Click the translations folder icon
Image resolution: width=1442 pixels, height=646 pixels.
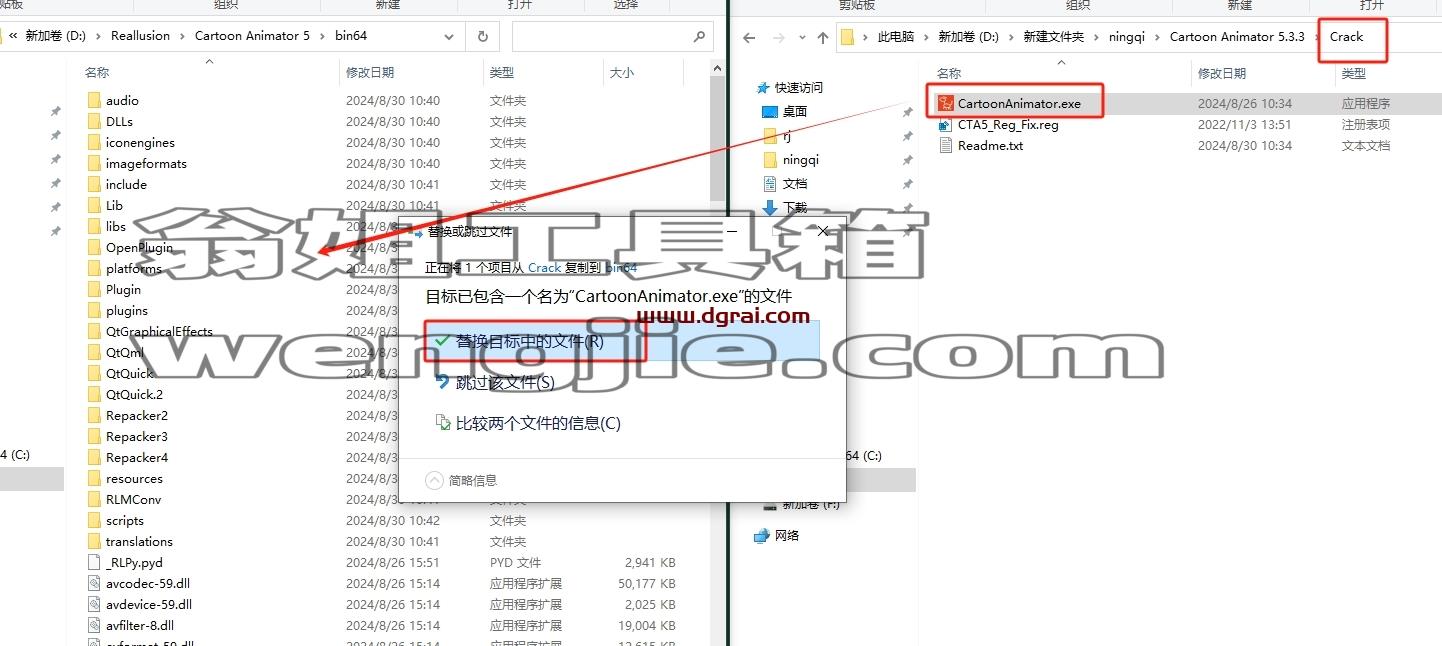pos(95,541)
